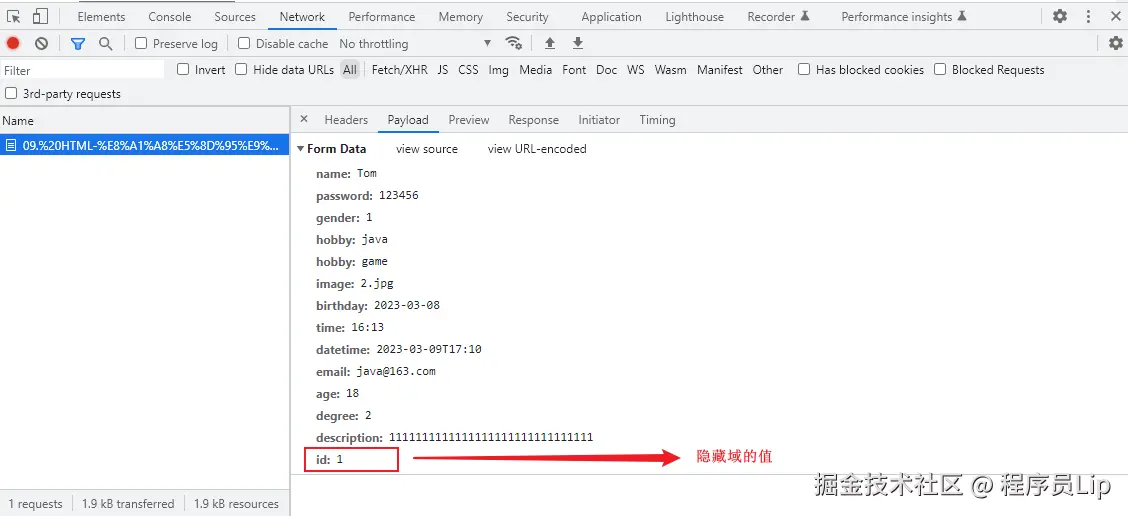Check Blocked Requests checkbox
The height and width of the screenshot is (516, 1128).
(x=940, y=69)
